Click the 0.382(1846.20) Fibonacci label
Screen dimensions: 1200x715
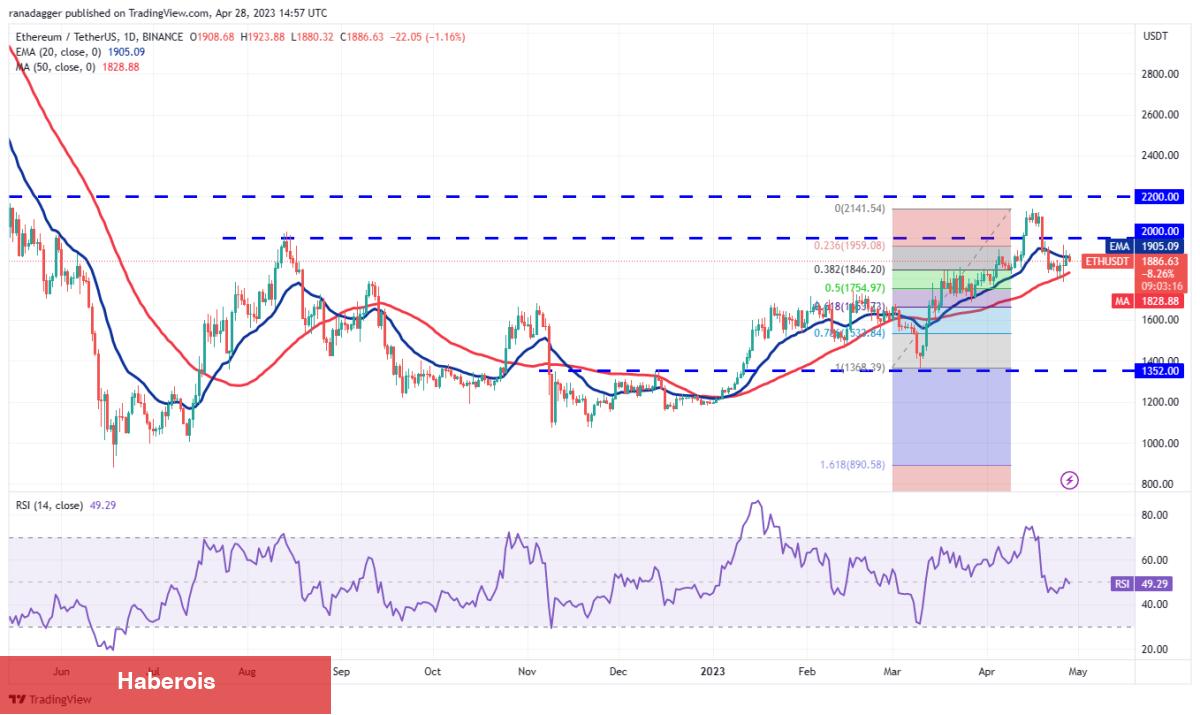coord(851,269)
